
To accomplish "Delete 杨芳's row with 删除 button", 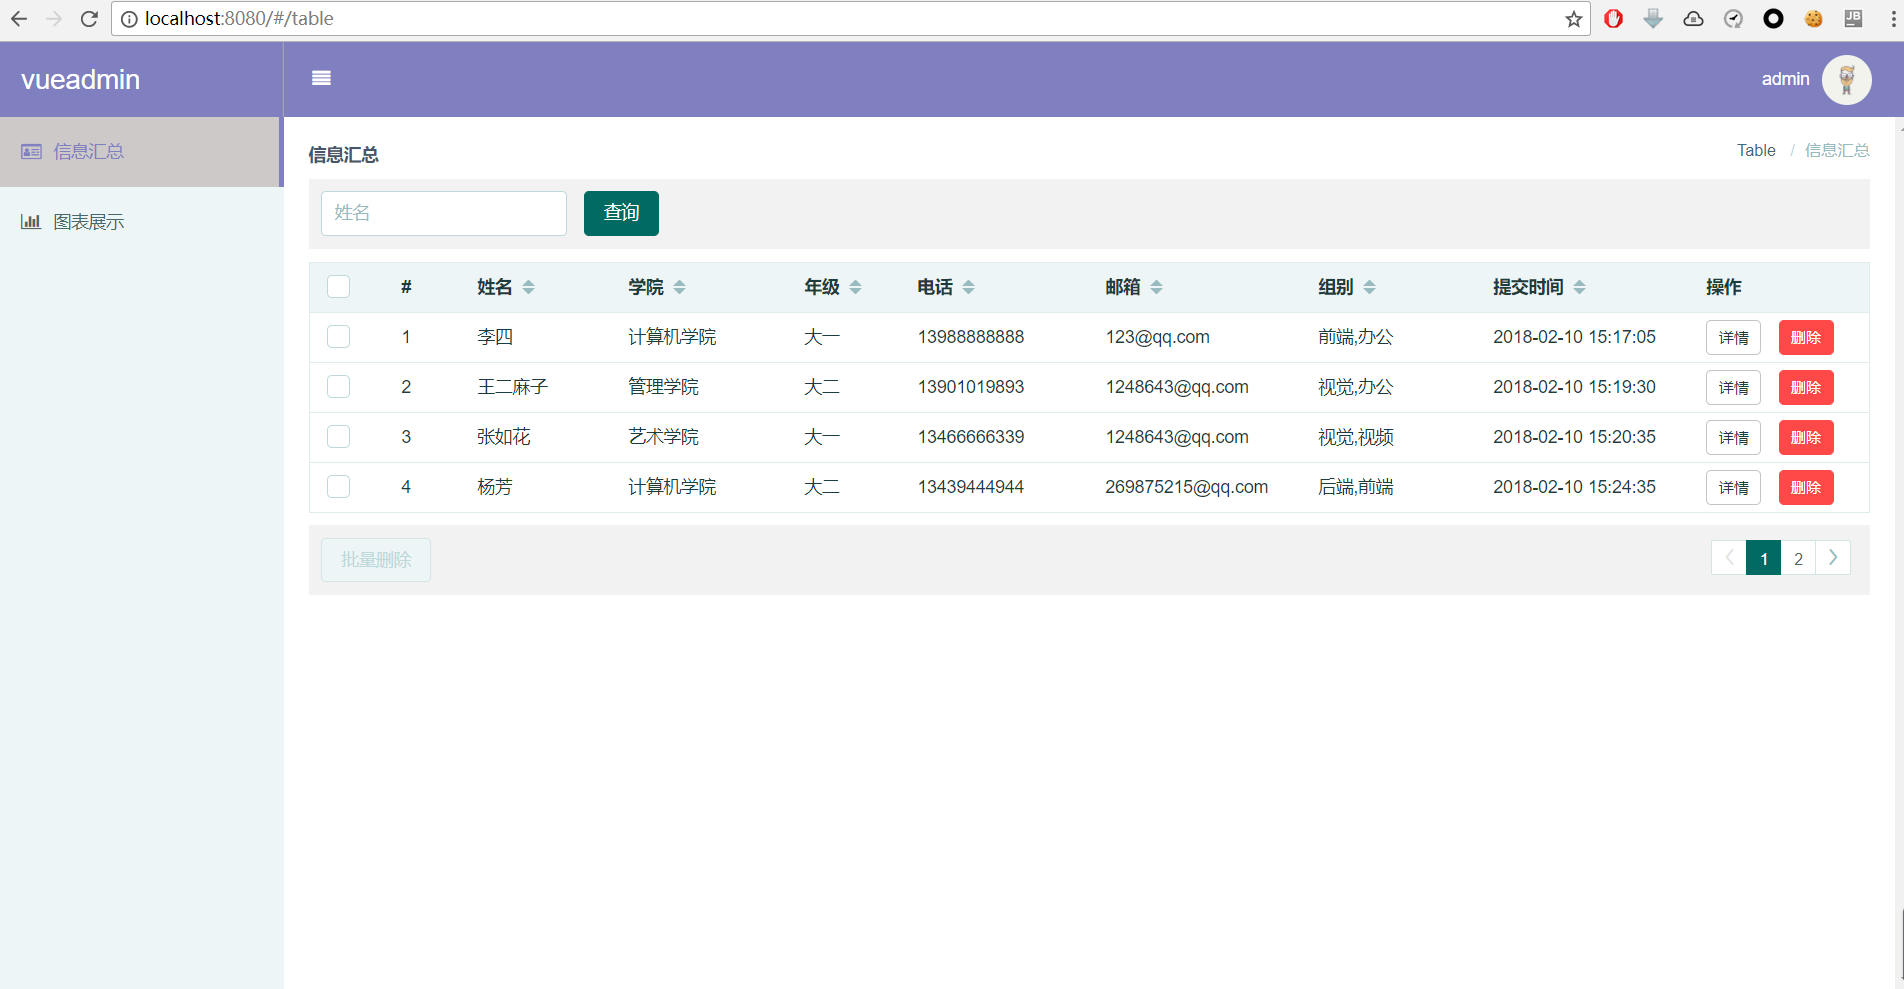I will click(x=1806, y=488).
